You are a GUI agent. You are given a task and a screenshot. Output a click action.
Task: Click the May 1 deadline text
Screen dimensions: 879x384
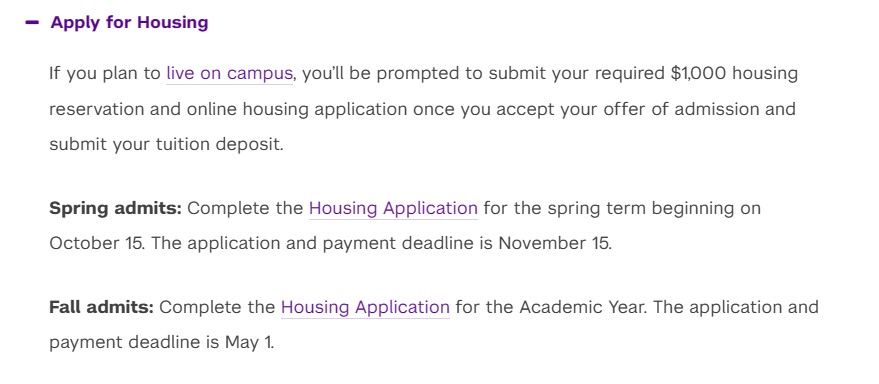tap(249, 342)
